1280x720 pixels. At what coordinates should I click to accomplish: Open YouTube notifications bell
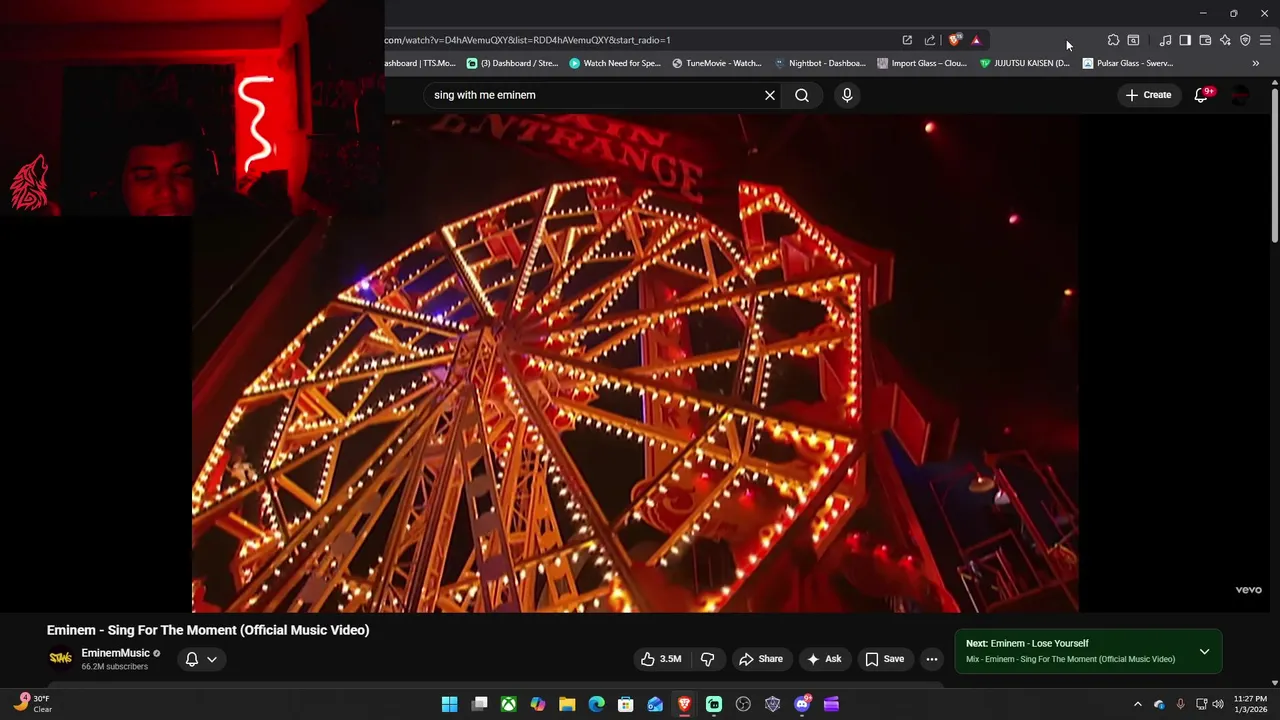coord(1202,95)
